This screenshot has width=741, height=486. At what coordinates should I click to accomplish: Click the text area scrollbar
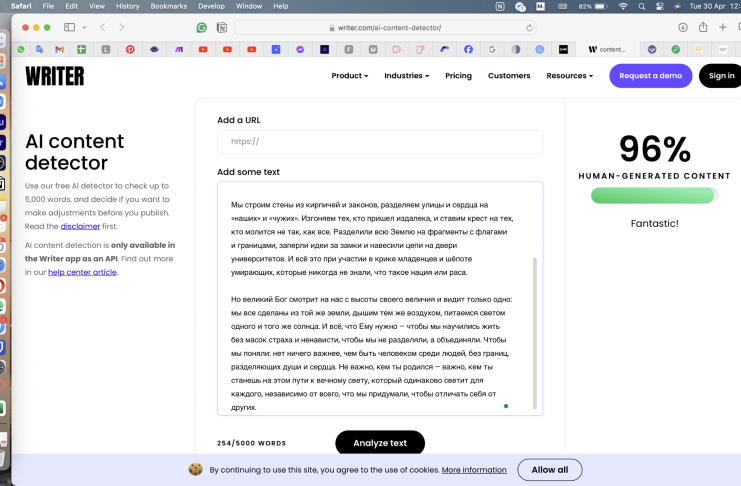pos(535,333)
